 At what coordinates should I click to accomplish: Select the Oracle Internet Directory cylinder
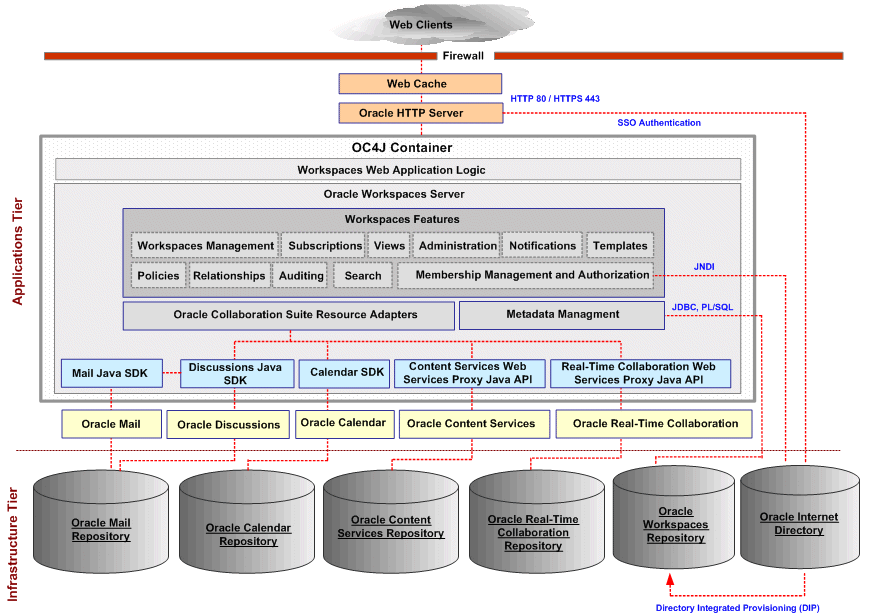pyautogui.click(x=799, y=523)
